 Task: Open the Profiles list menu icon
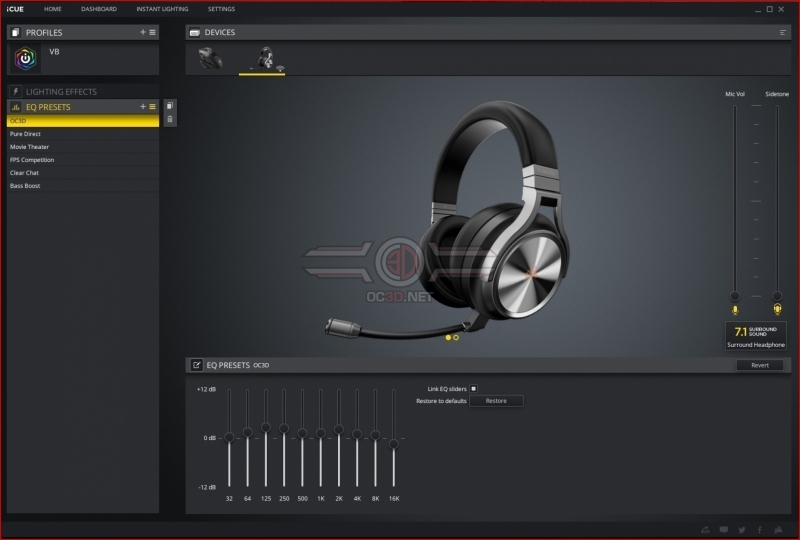(x=152, y=32)
